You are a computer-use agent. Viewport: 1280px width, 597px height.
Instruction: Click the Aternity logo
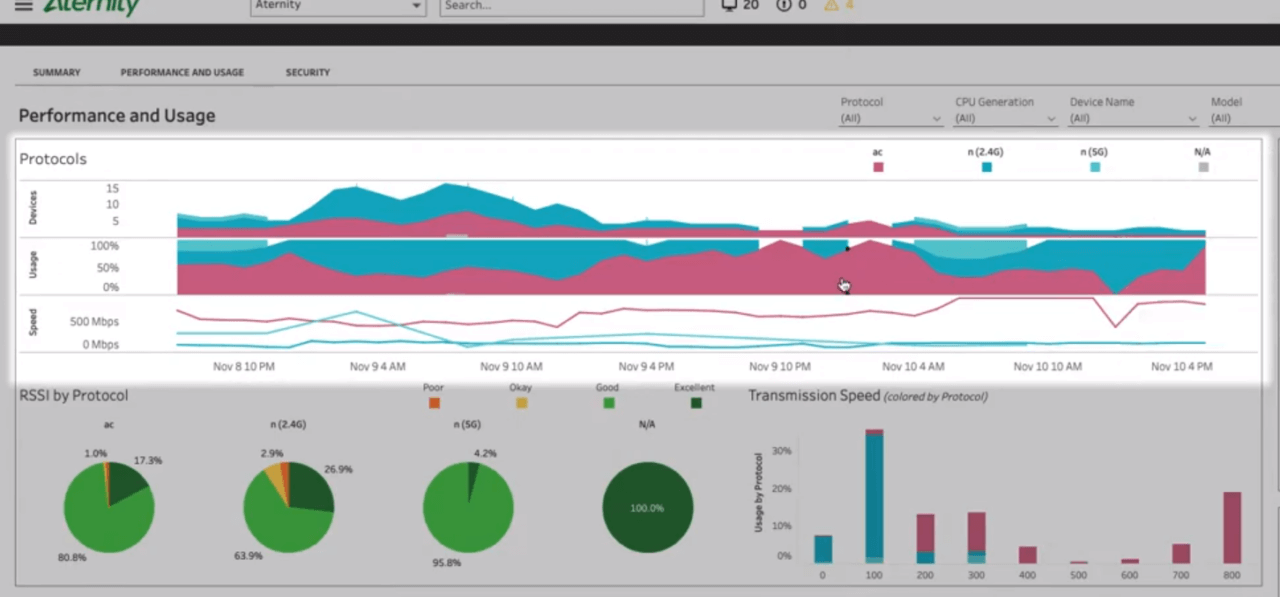point(90,6)
